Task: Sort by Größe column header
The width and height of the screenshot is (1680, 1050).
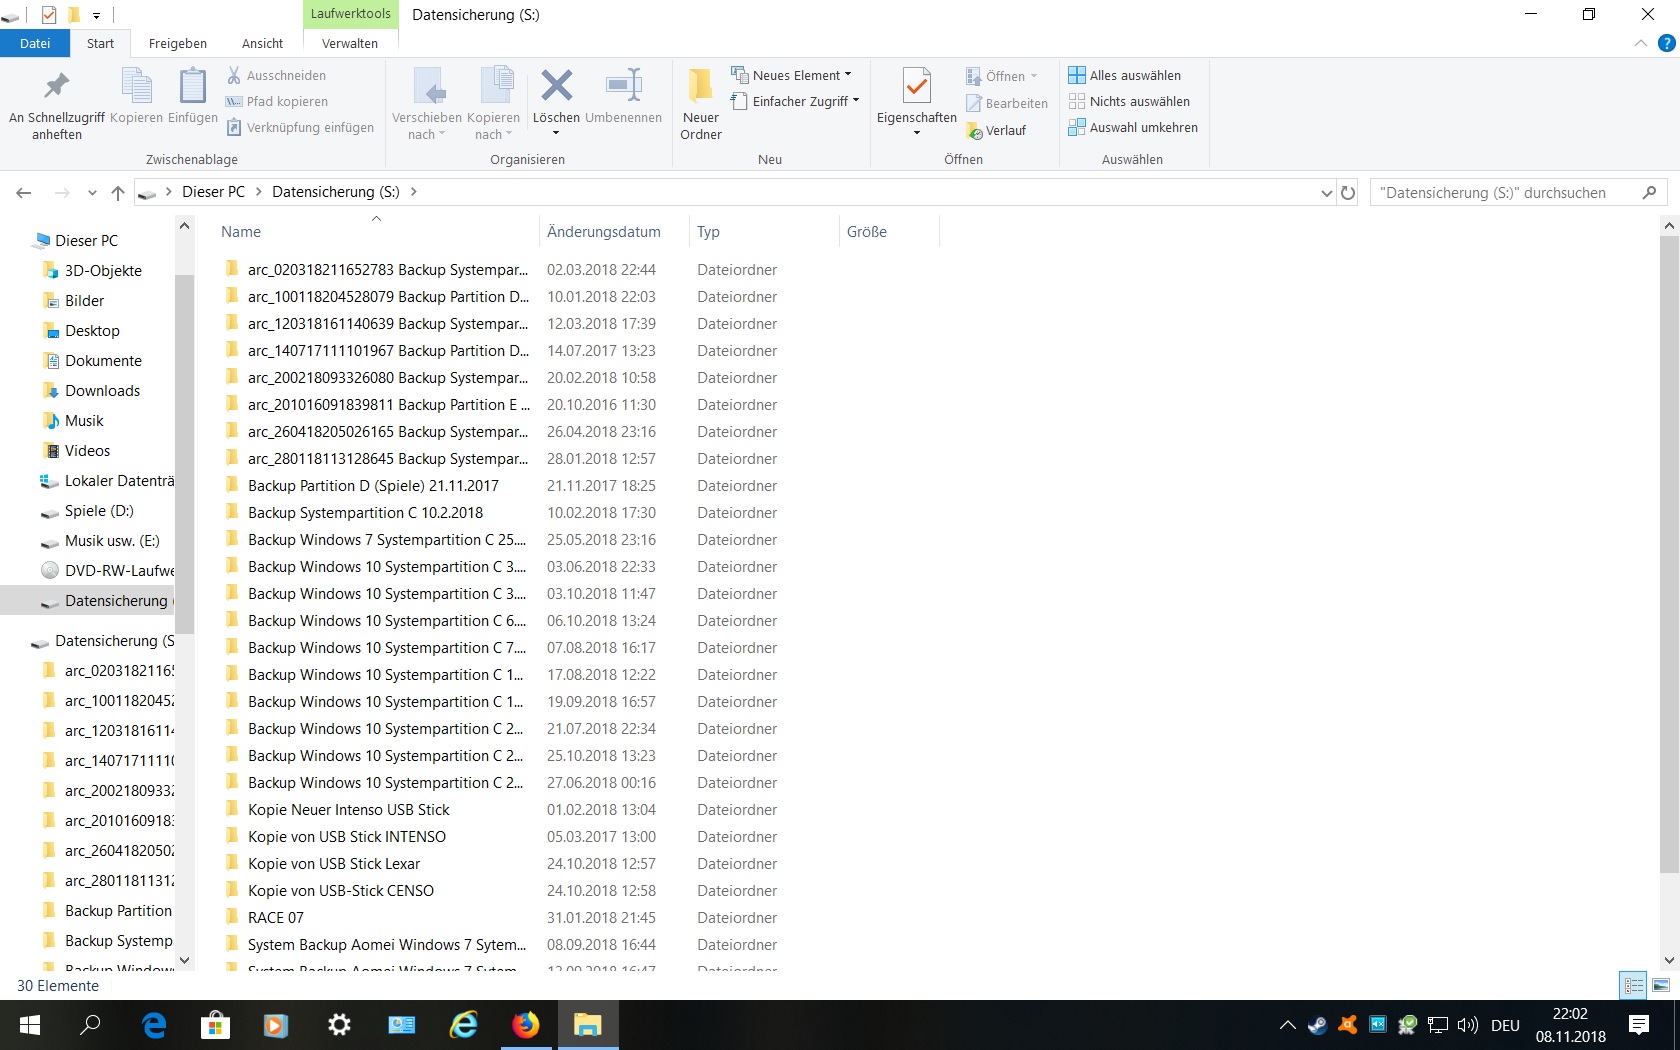Action: tap(889, 231)
